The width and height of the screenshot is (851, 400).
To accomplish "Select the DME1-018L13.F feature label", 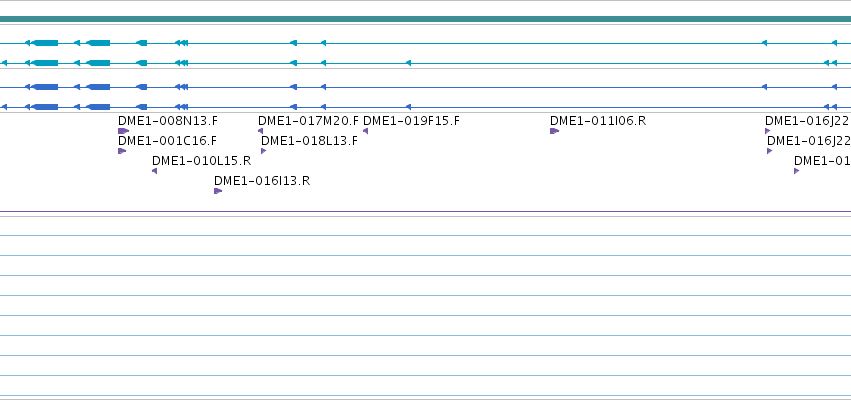I will (309, 141).
